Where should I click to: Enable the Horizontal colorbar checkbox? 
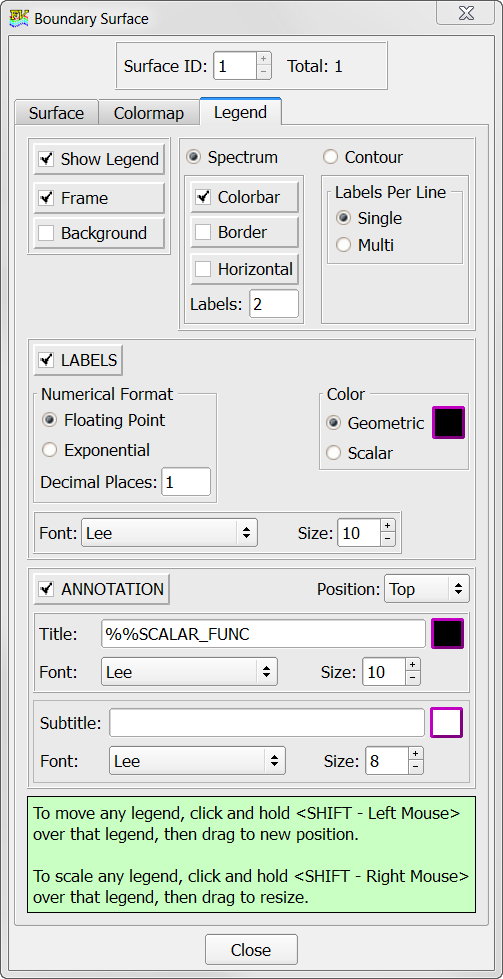245,270
